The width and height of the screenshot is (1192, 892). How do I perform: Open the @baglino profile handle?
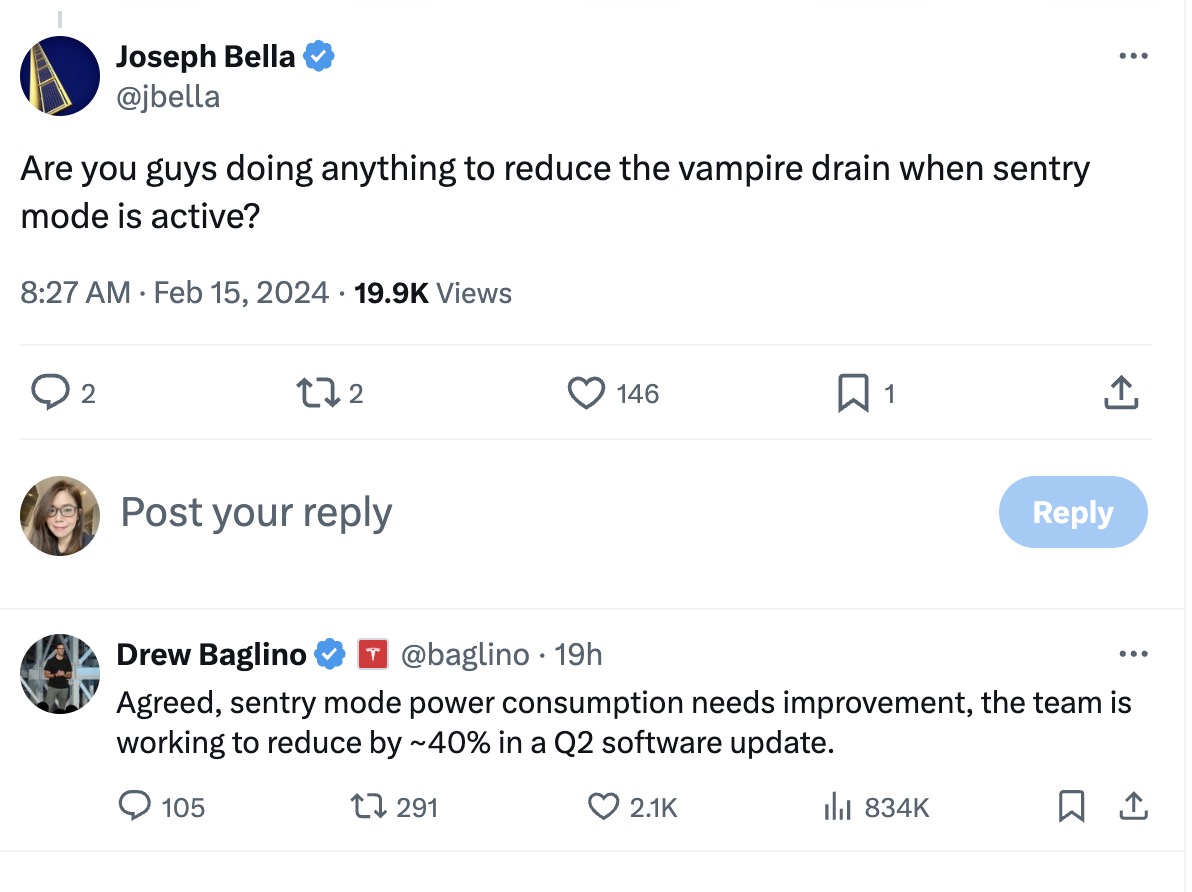point(465,655)
